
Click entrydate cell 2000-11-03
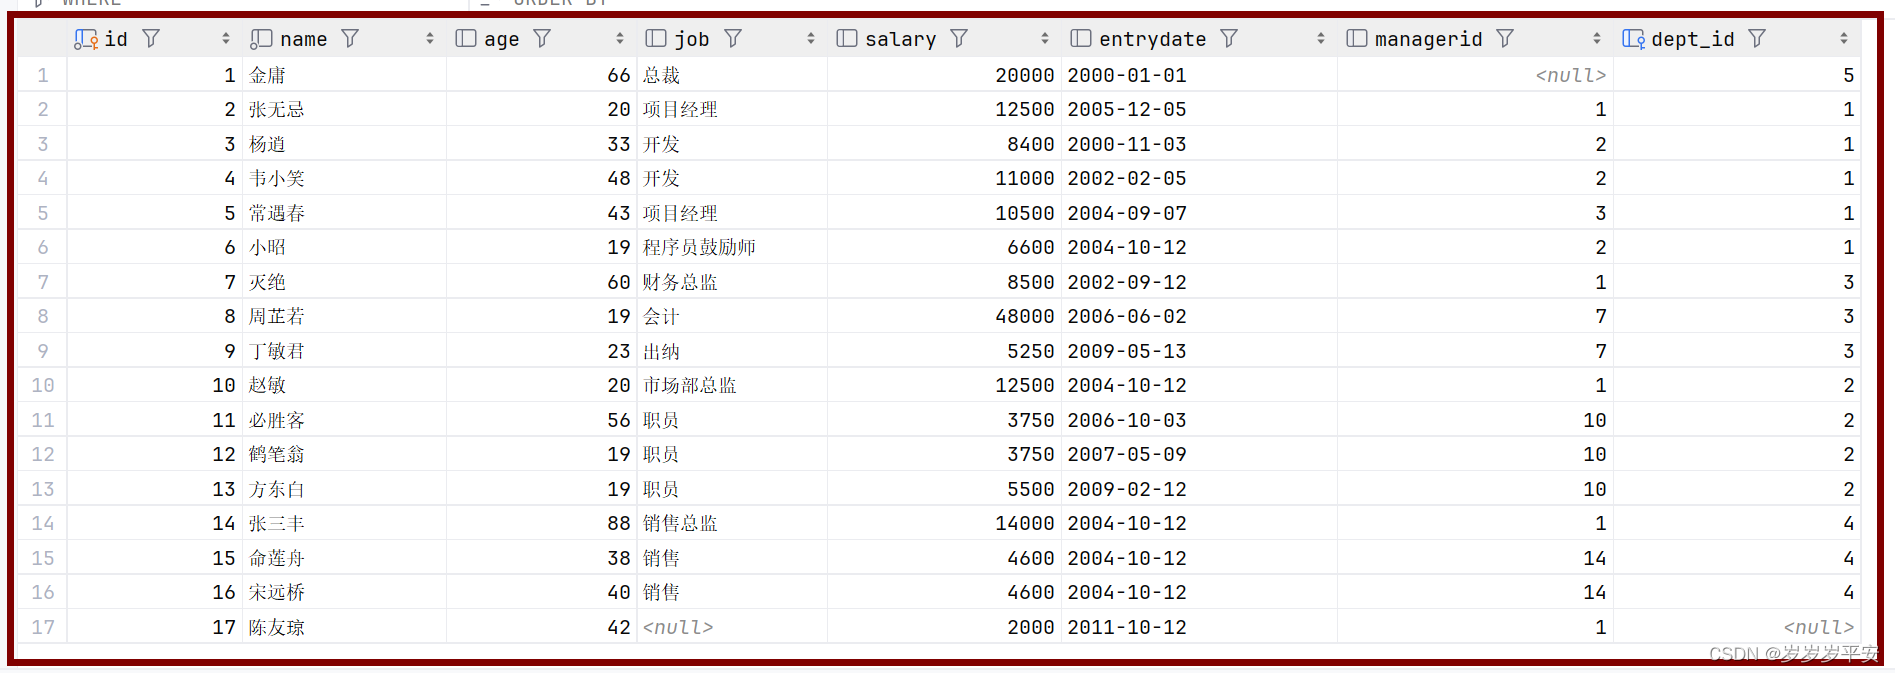point(1127,144)
